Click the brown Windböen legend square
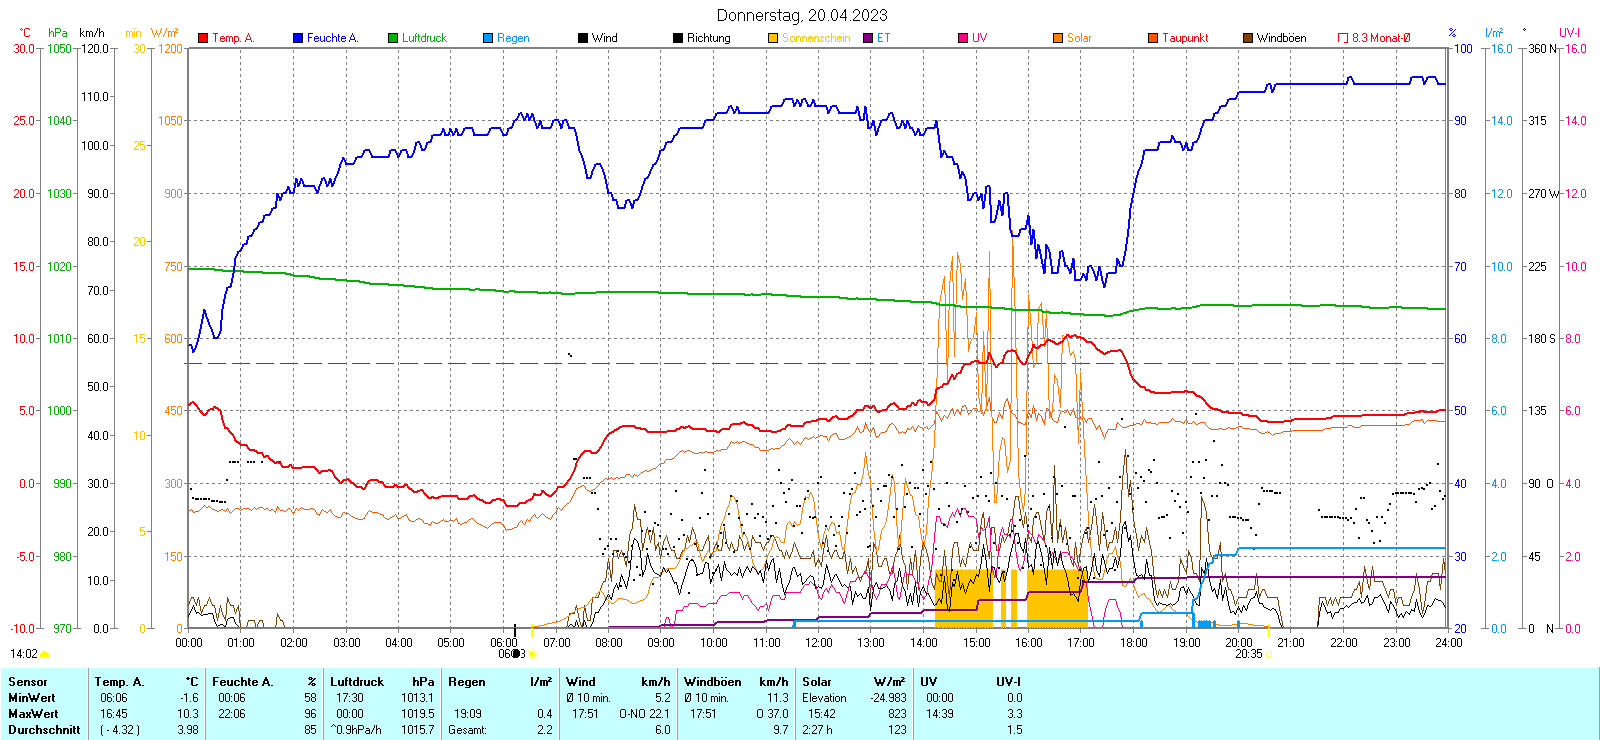 [x=1248, y=38]
